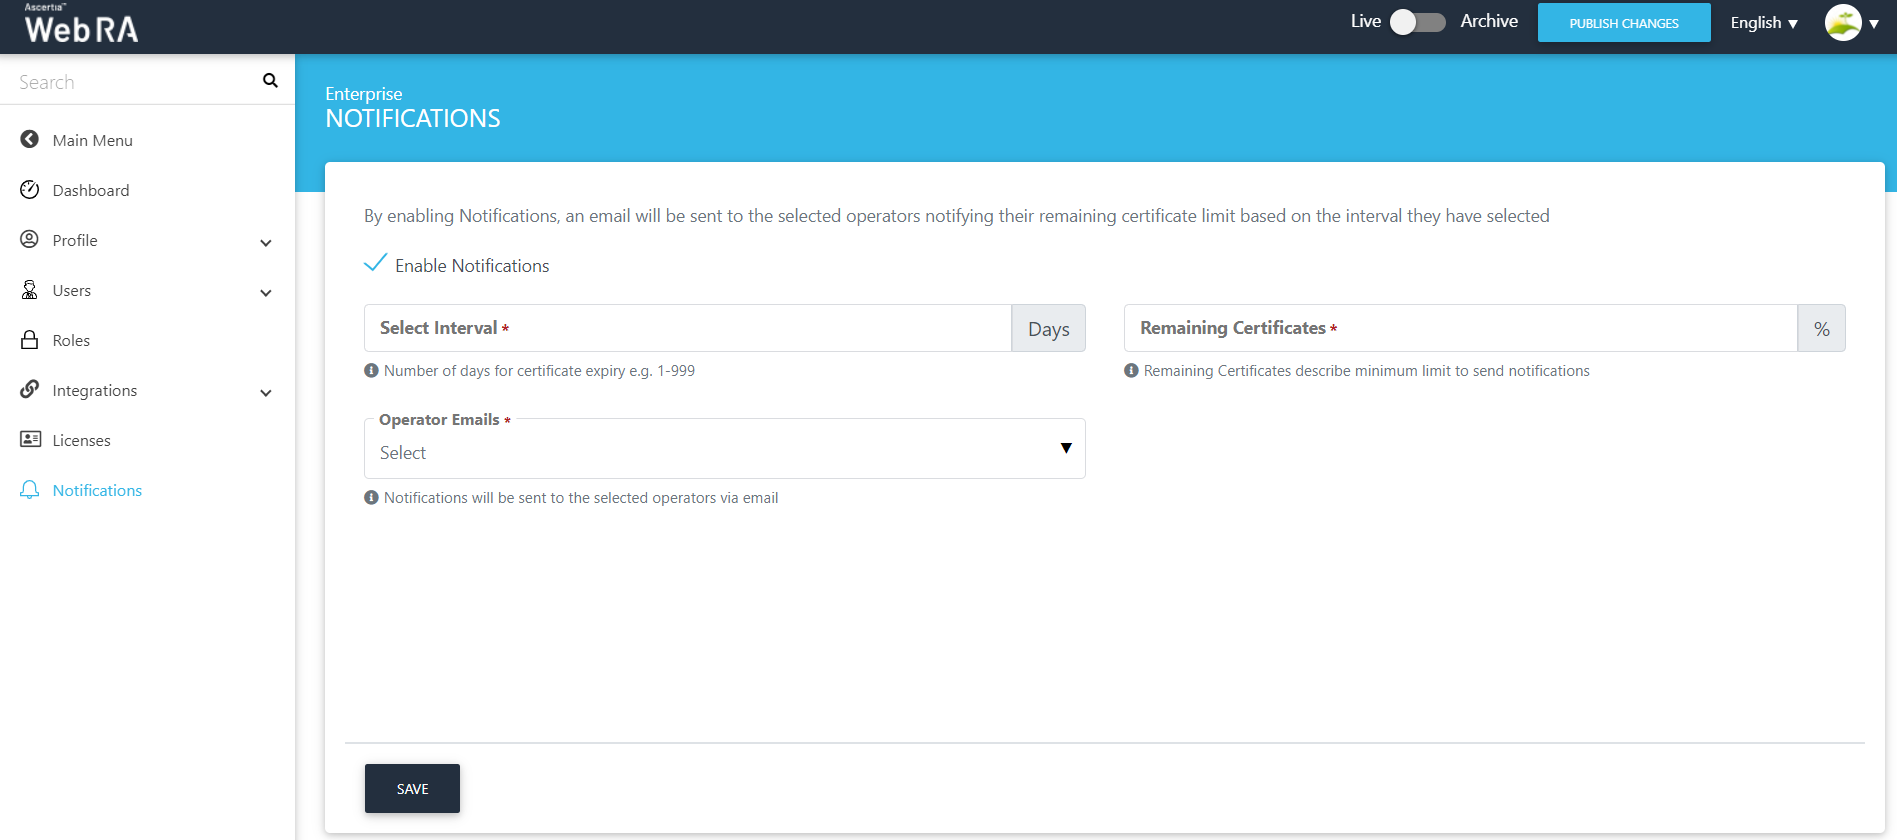Click the Enable Notifications label text

(472, 266)
